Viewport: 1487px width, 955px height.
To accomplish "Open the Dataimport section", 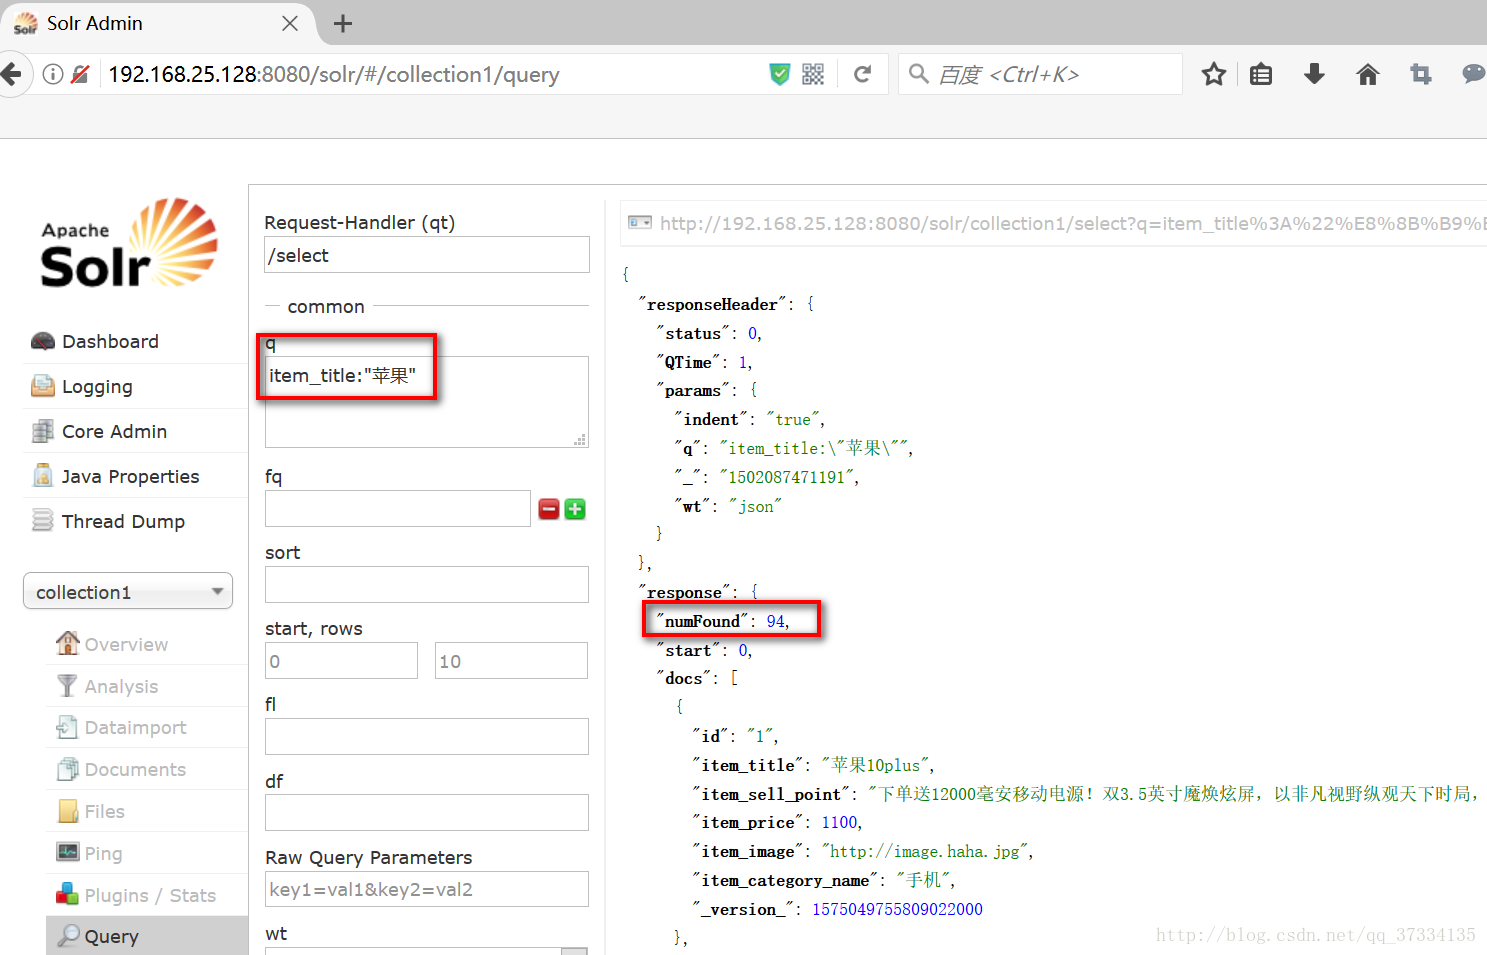I will tap(135, 727).
